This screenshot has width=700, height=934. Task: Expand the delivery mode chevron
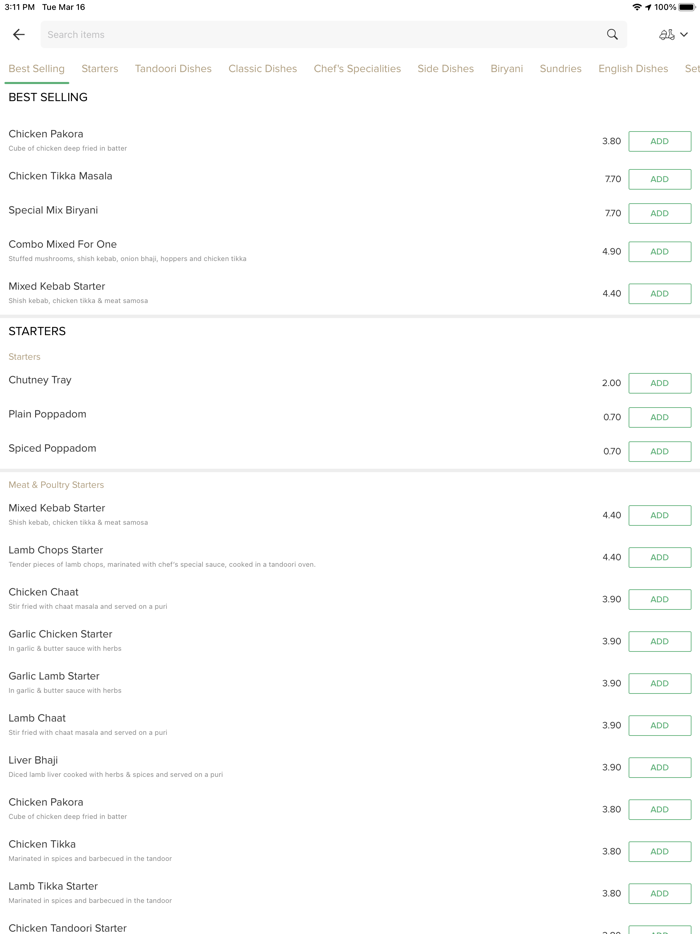point(684,35)
